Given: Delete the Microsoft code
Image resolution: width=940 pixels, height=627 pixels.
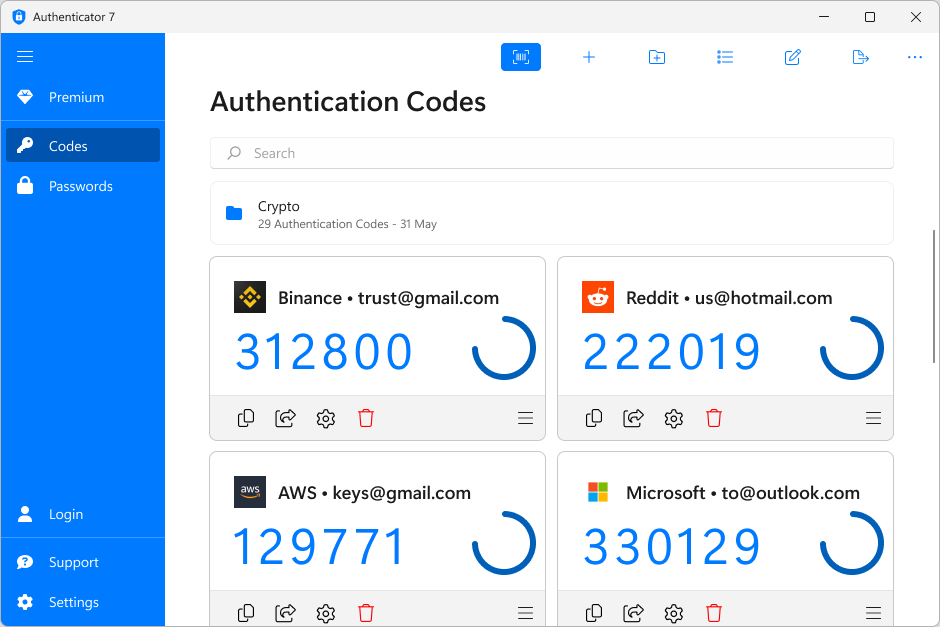Looking at the screenshot, I should click(713, 613).
